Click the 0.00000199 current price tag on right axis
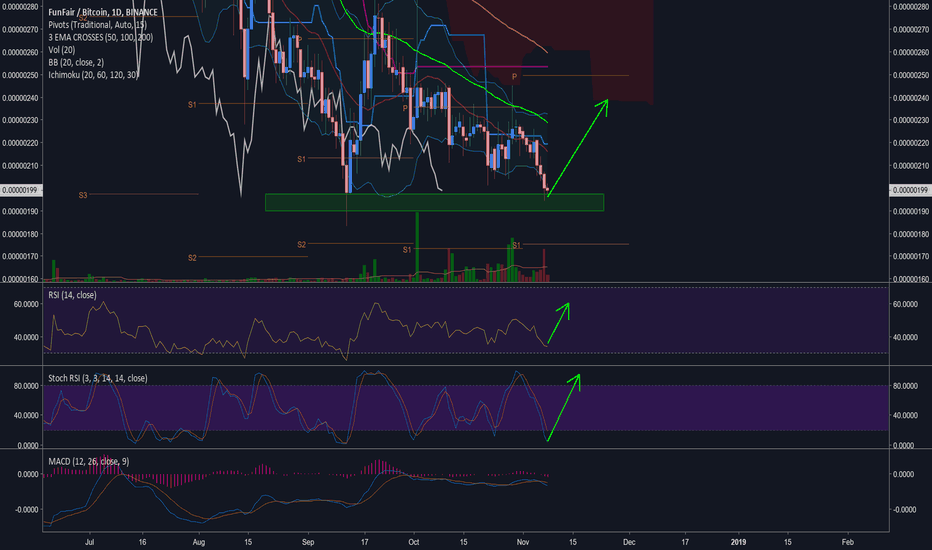Screen dimensions: 932x550 909,190
